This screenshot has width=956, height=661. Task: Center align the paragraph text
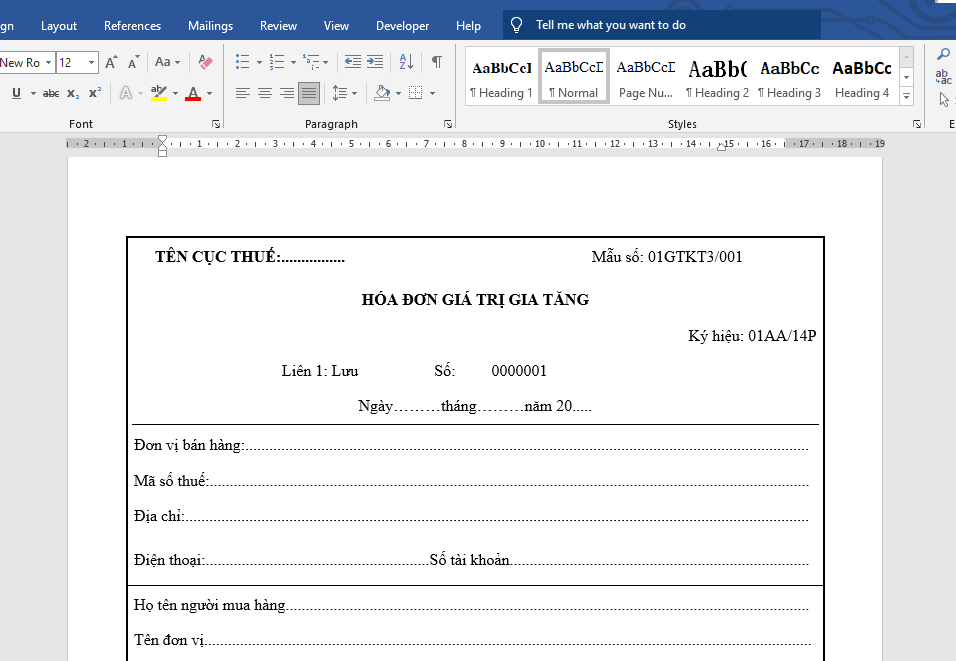(x=265, y=93)
